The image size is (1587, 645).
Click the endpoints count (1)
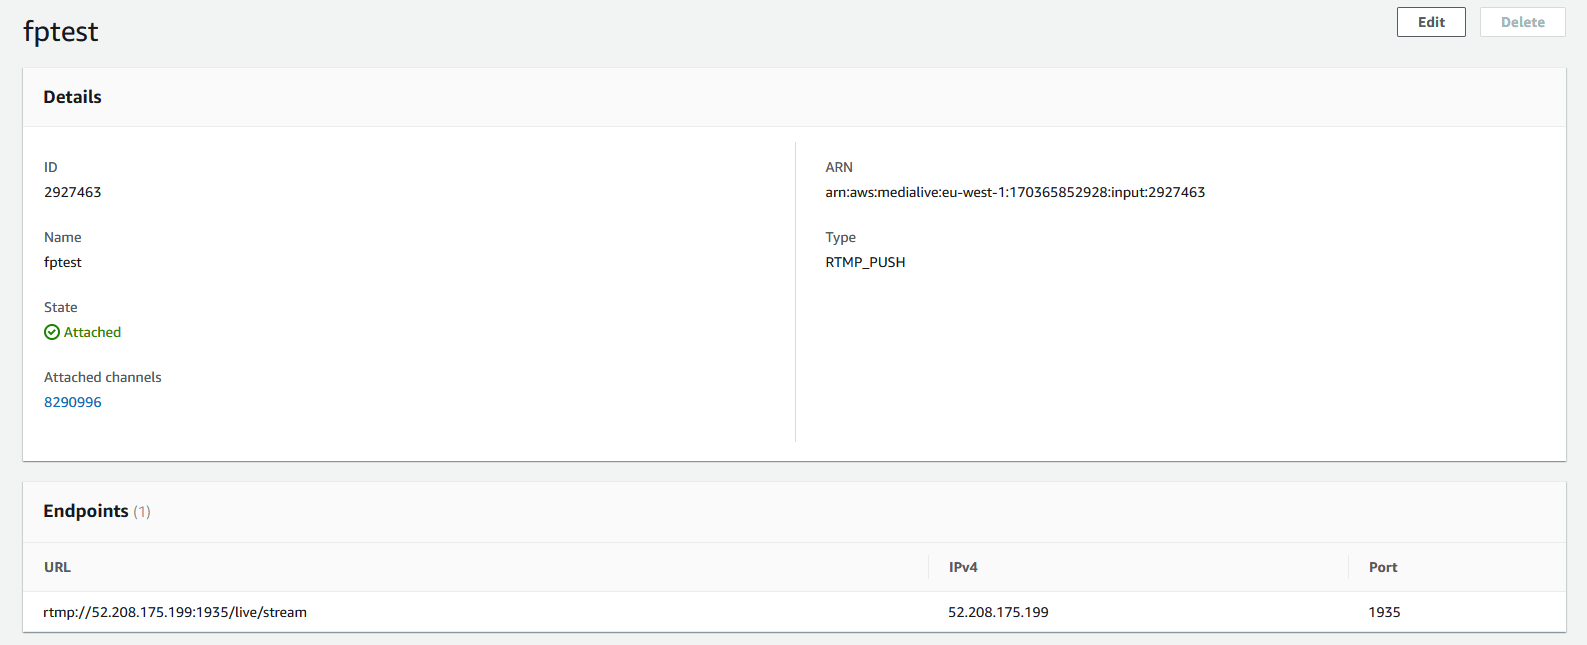pyautogui.click(x=142, y=512)
